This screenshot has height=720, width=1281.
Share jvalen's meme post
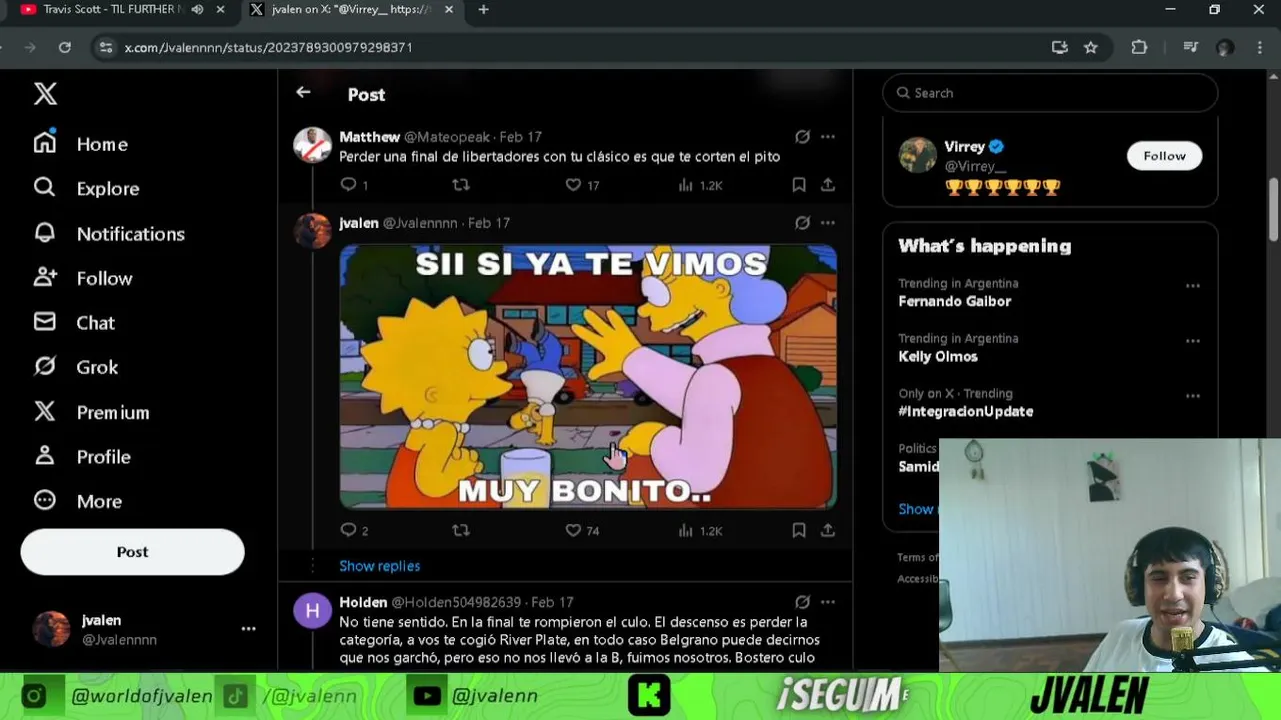point(828,530)
